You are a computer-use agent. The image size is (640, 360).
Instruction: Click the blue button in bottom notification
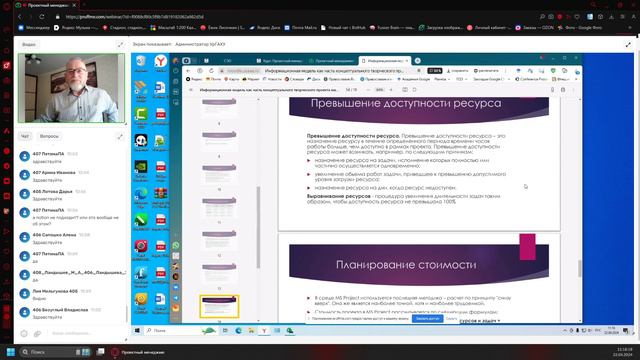[x=427, y=318]
